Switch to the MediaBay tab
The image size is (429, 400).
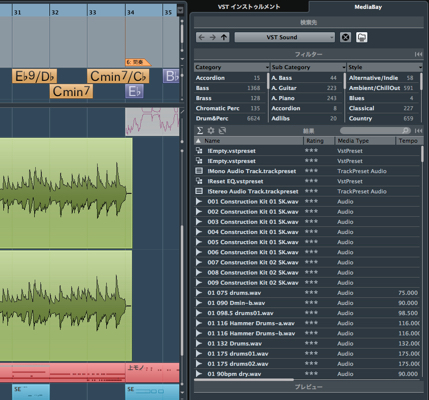tap(368, 7)
